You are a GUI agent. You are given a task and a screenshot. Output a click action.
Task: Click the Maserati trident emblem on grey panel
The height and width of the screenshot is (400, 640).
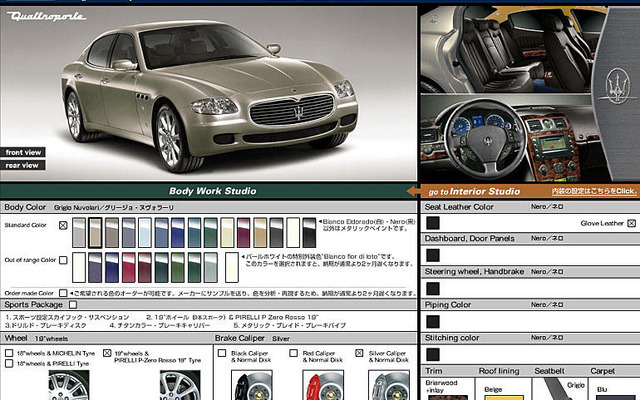click(618, 86)
